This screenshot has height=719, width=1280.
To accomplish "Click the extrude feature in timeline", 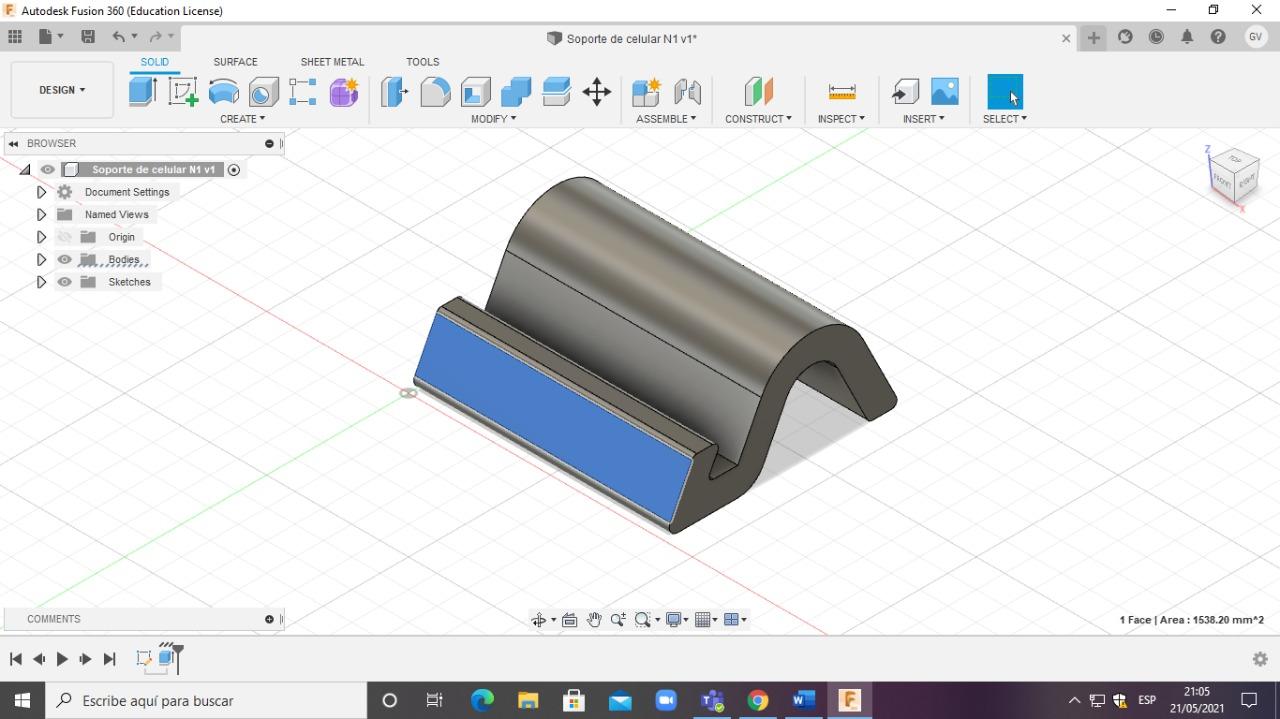I will (166, 659).
